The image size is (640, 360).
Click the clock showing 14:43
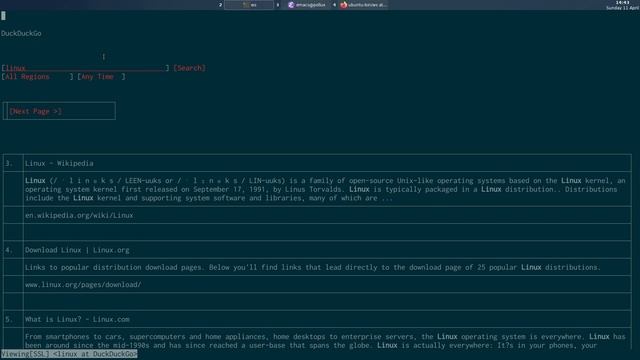[x=622, y=2]
